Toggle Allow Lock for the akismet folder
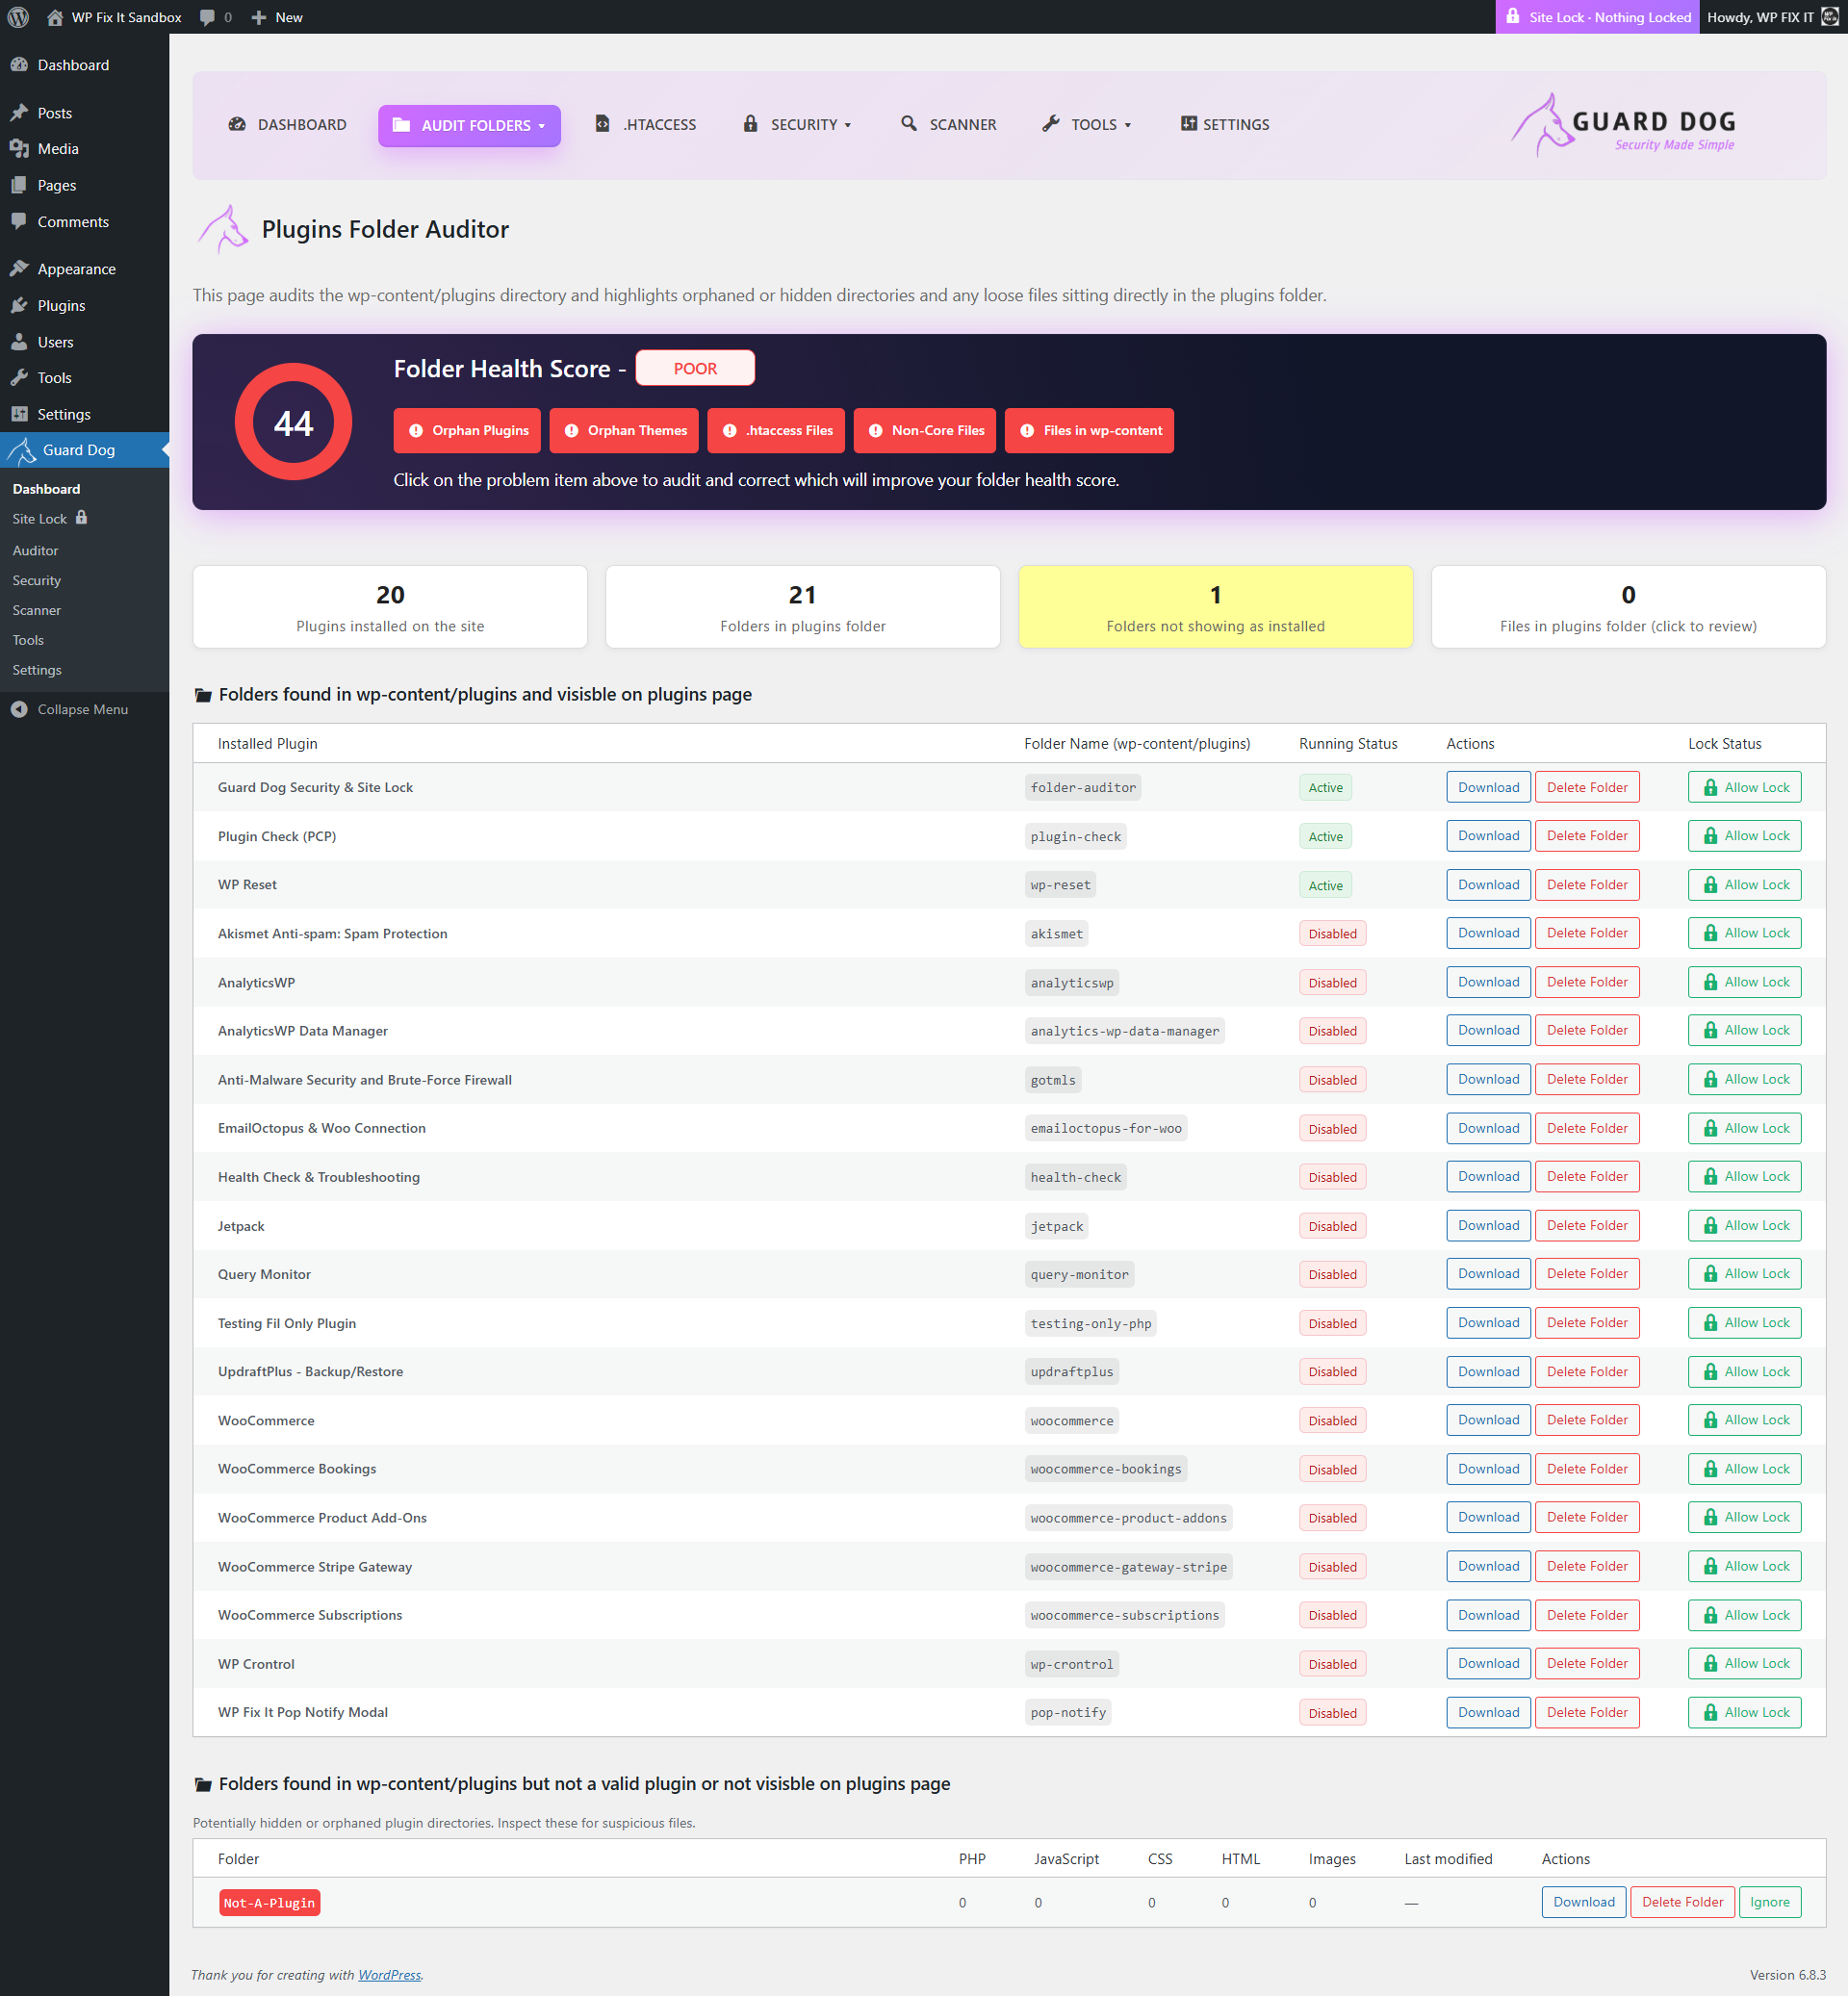 [x=1744, y=933]
